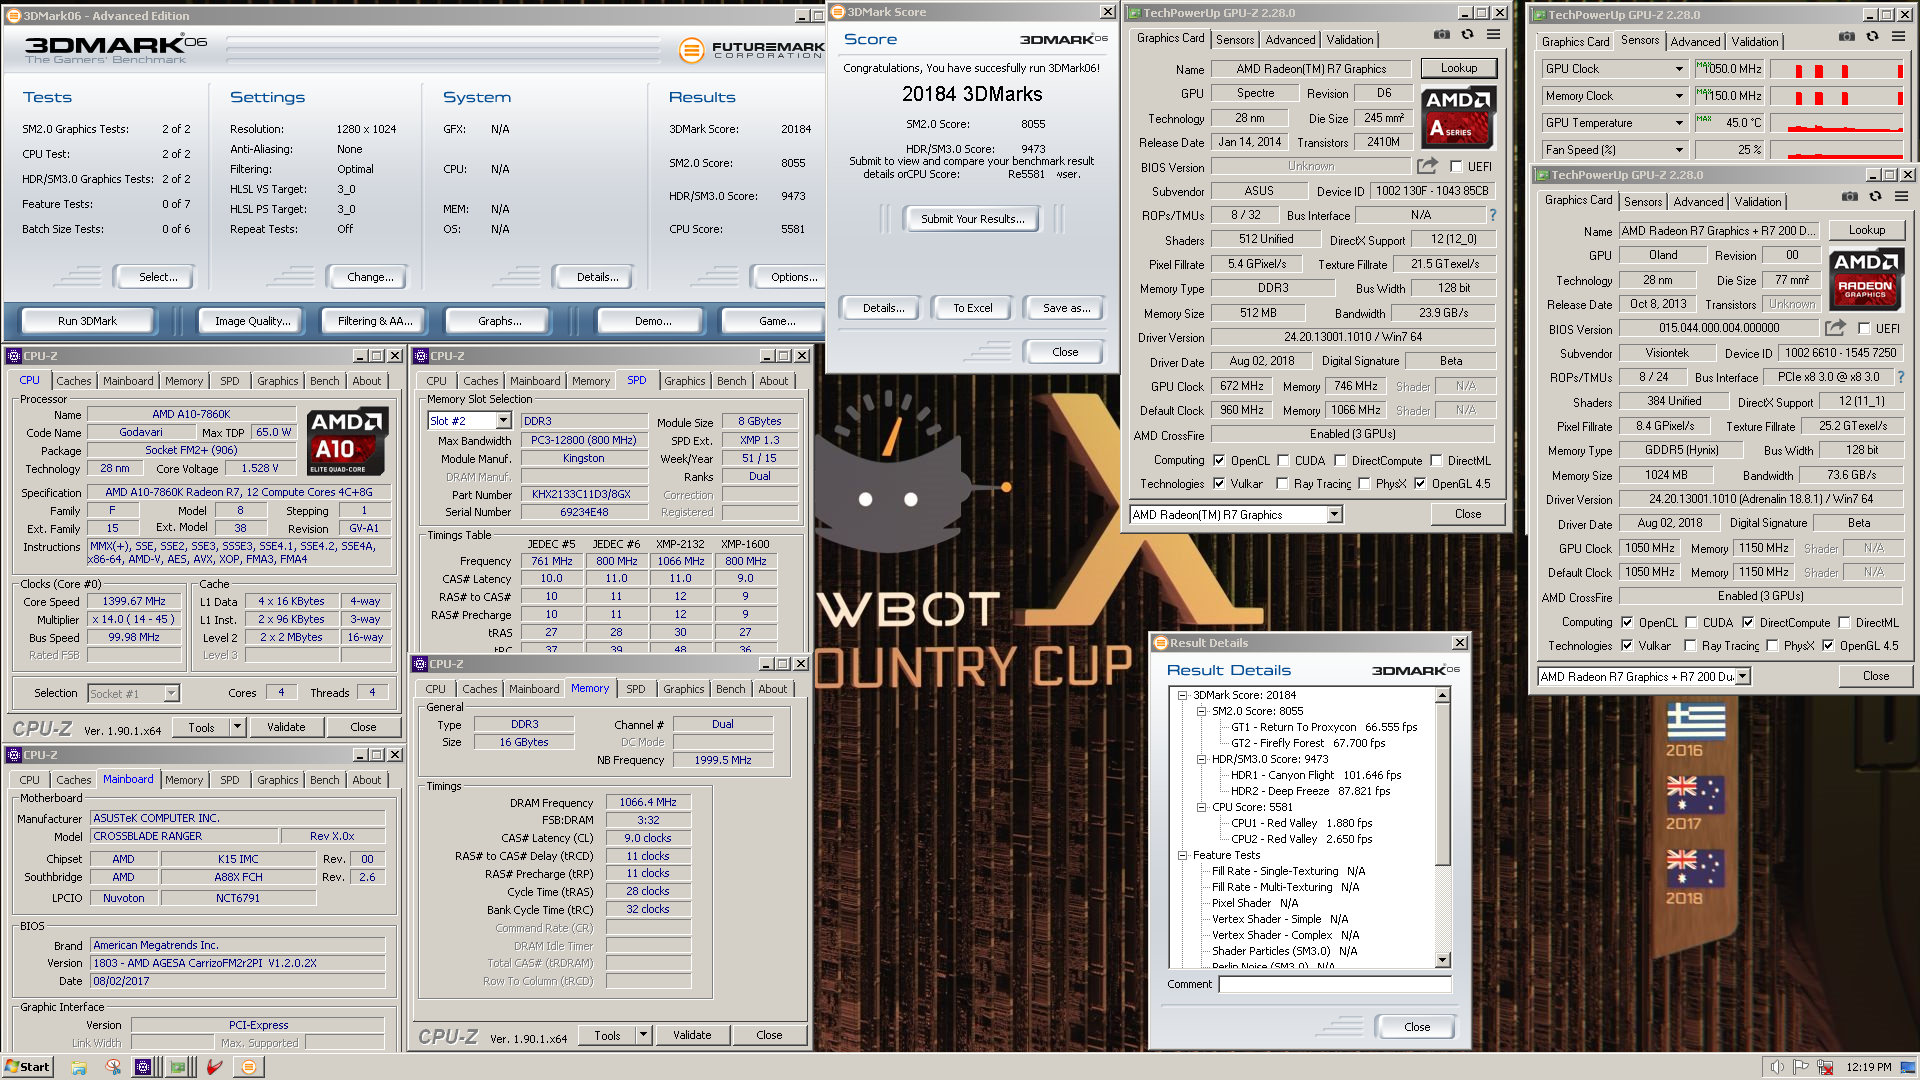Open the file explorer icon in the taskbar
The height and width of the screenshot is (1080, 1920).
click(78, 1067)
